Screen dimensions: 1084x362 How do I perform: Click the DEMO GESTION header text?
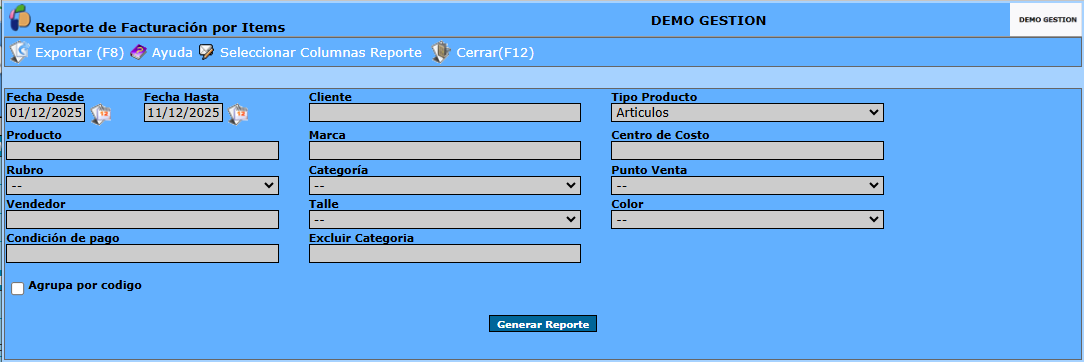(x=709, y=21)
